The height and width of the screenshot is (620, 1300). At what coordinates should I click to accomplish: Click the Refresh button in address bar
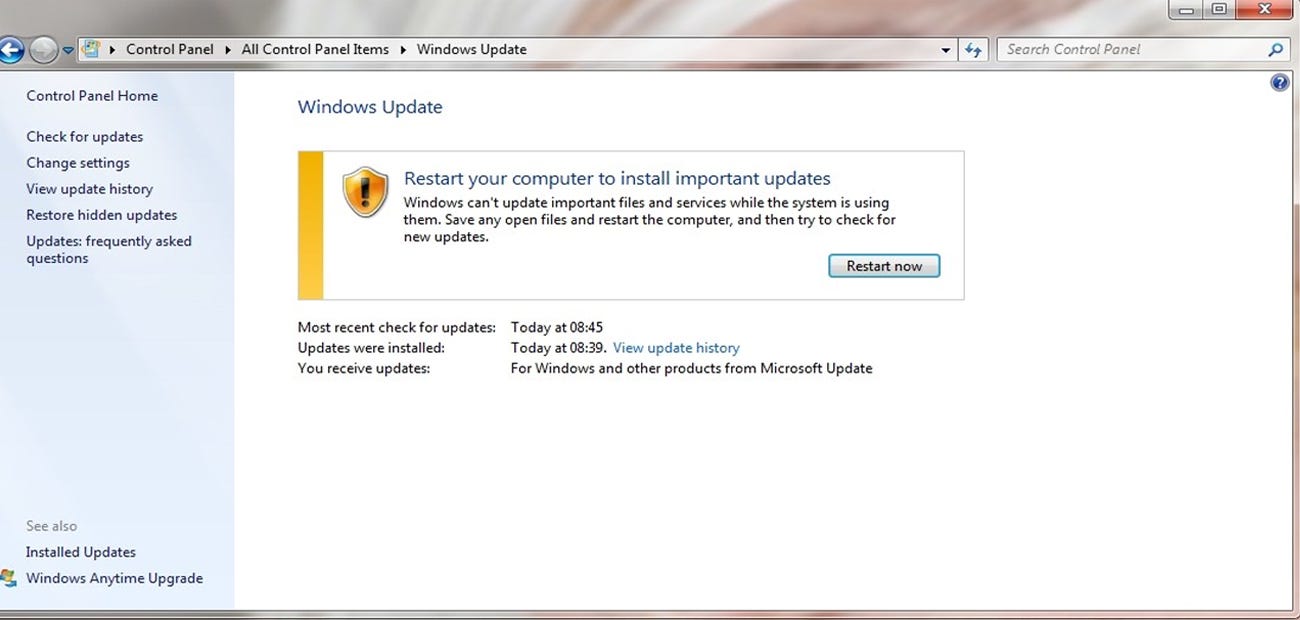(973, 50)
